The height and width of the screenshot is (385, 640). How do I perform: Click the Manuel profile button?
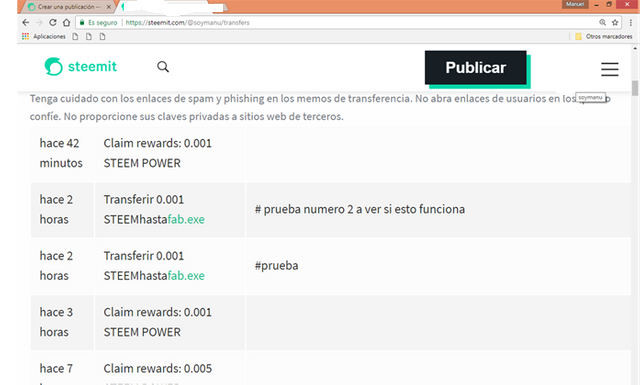575,4
